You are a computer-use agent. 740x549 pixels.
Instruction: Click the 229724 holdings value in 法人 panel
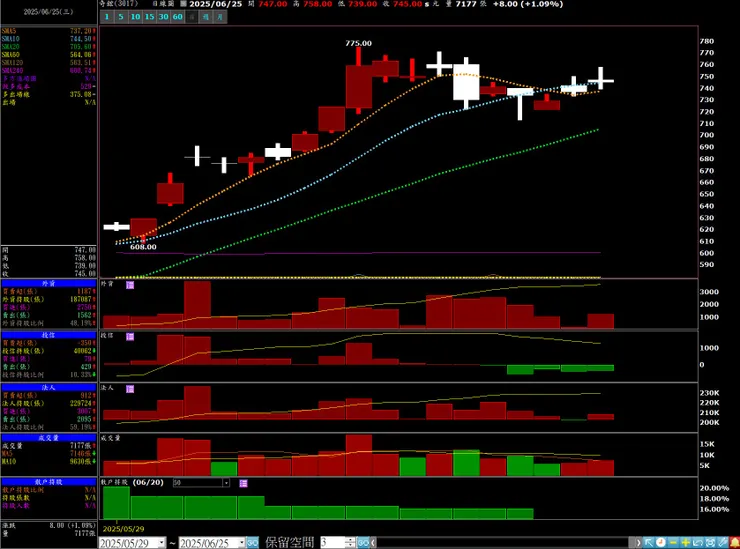click(81, 404)
